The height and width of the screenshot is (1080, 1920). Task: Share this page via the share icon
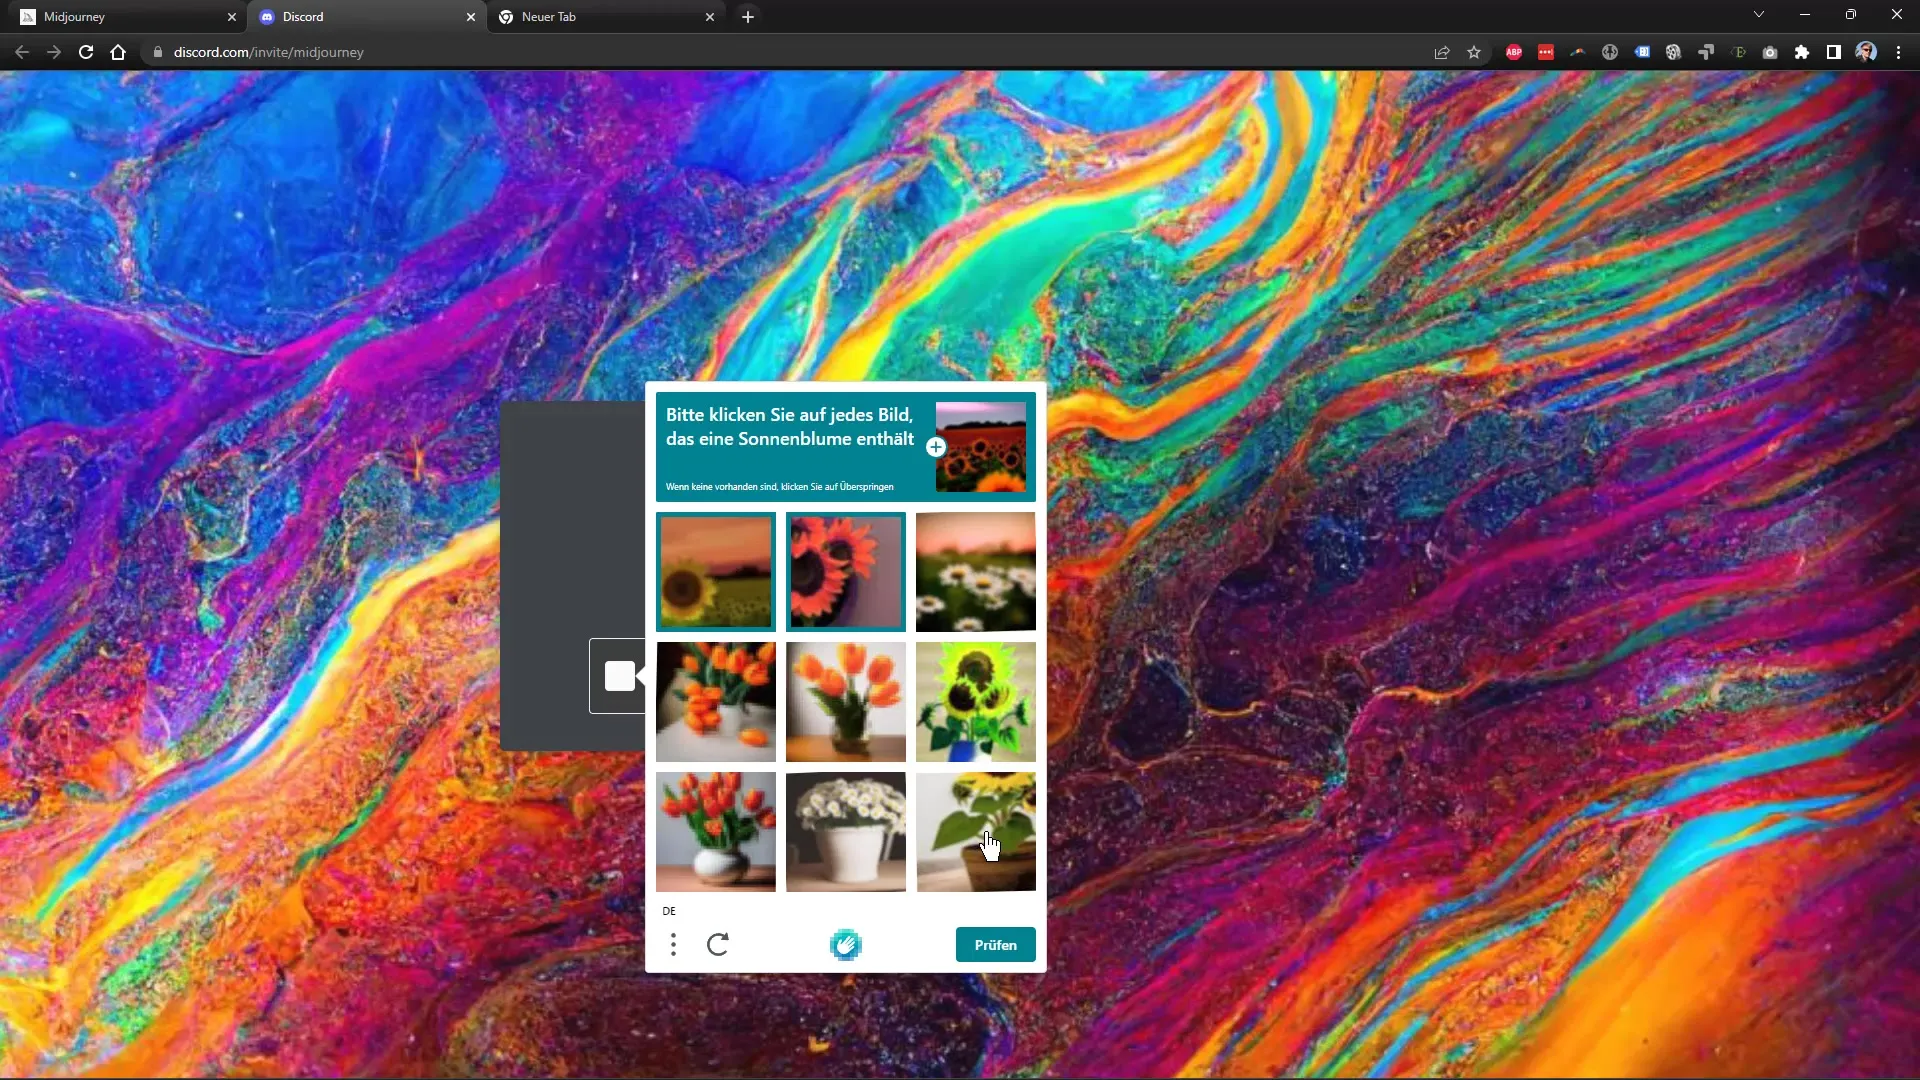(1442, 52)
